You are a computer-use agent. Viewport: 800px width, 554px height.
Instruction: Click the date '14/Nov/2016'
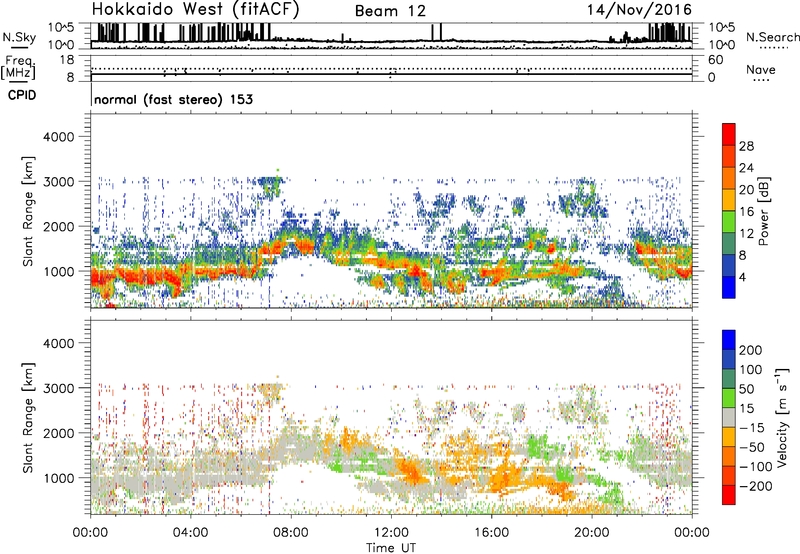[x=639, y=9]
